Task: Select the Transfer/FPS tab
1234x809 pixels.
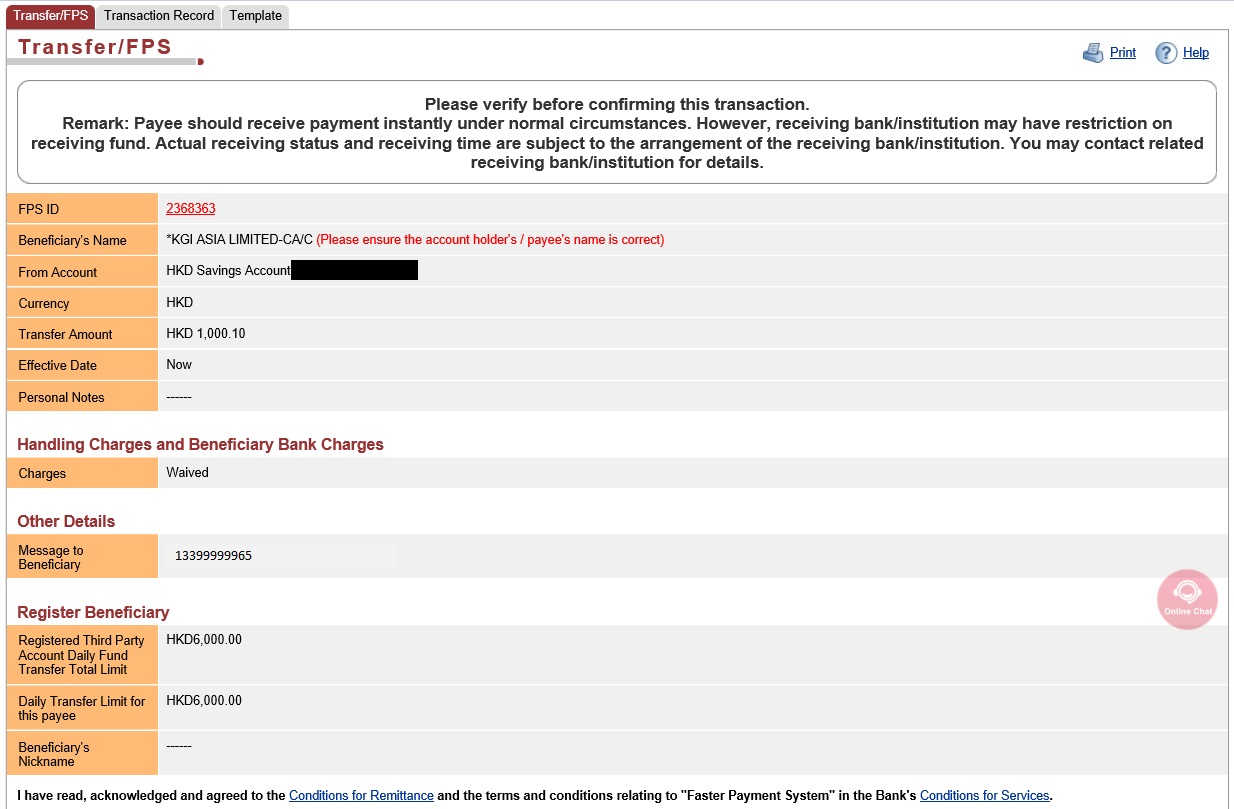Action: click(x=51, y=16)
